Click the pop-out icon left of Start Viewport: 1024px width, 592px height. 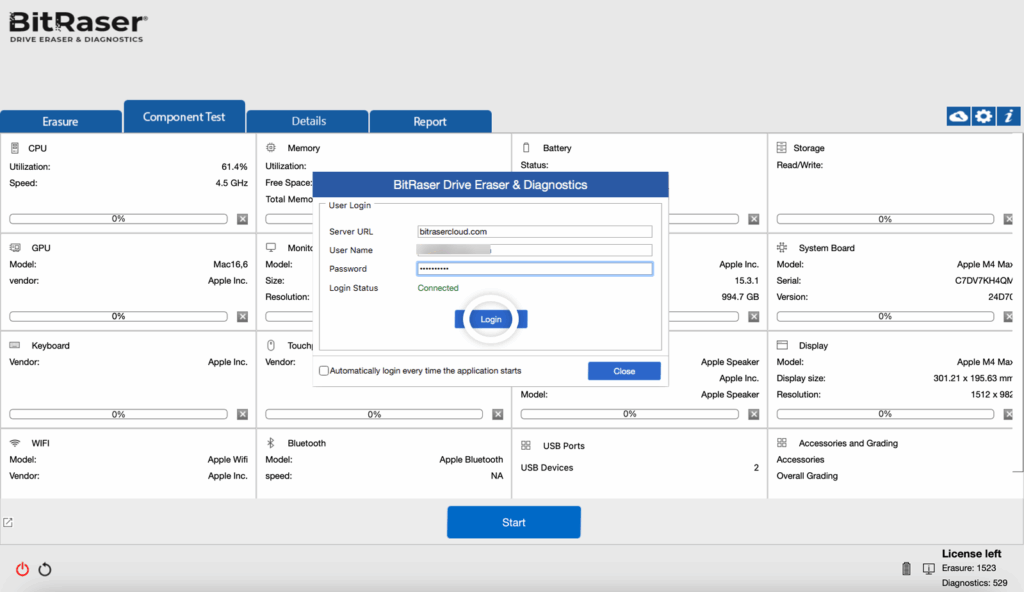click(8, 522)
